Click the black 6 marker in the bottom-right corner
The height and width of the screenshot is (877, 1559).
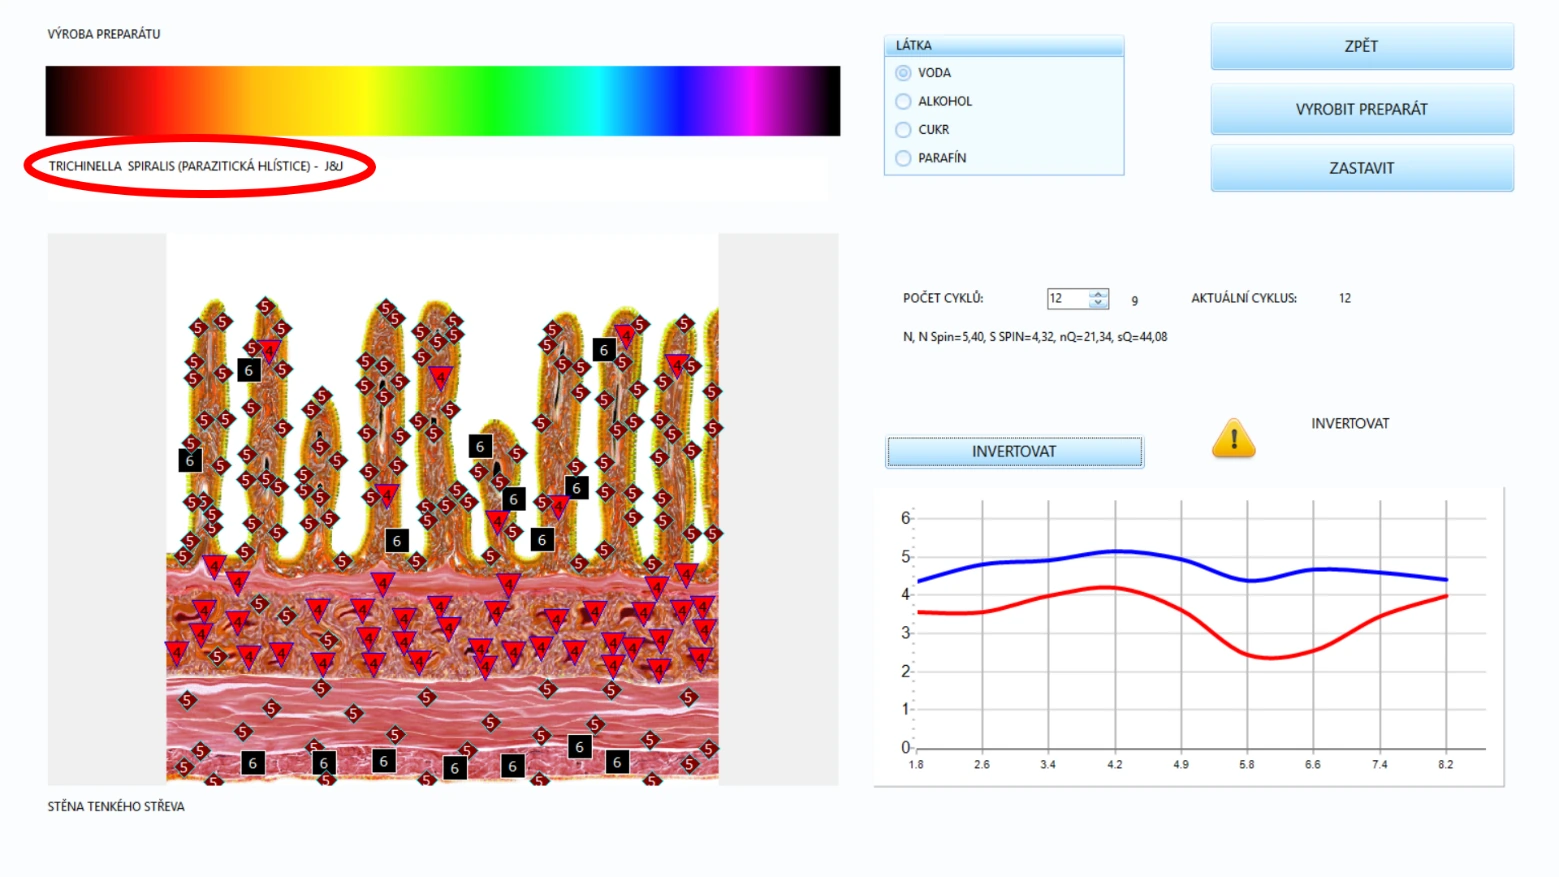click(x=617, y=762)
